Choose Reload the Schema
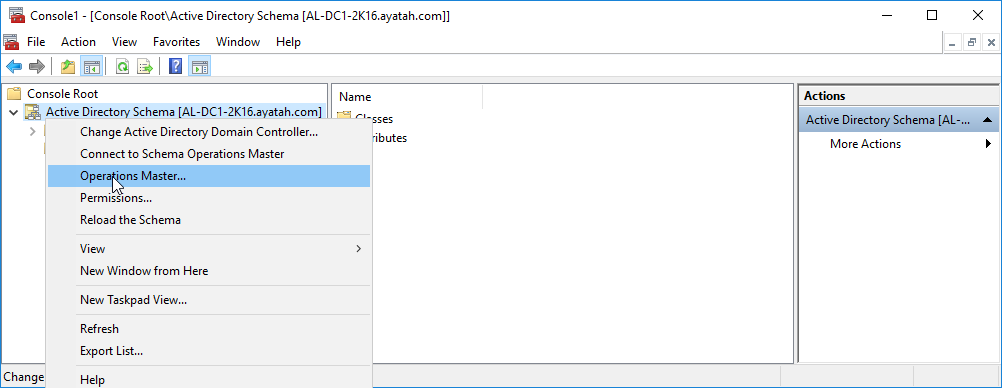Screen dimensions: 1002x388 click(209, 220)
